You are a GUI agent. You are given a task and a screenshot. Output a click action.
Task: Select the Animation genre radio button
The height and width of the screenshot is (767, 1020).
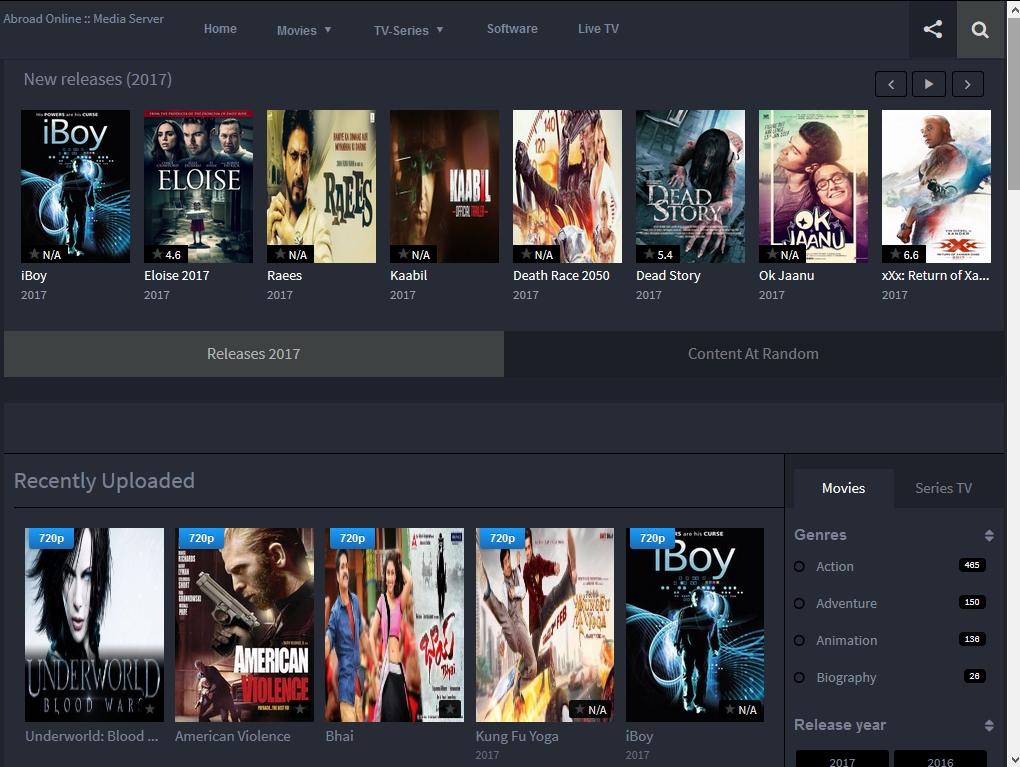tap(799, 641)
